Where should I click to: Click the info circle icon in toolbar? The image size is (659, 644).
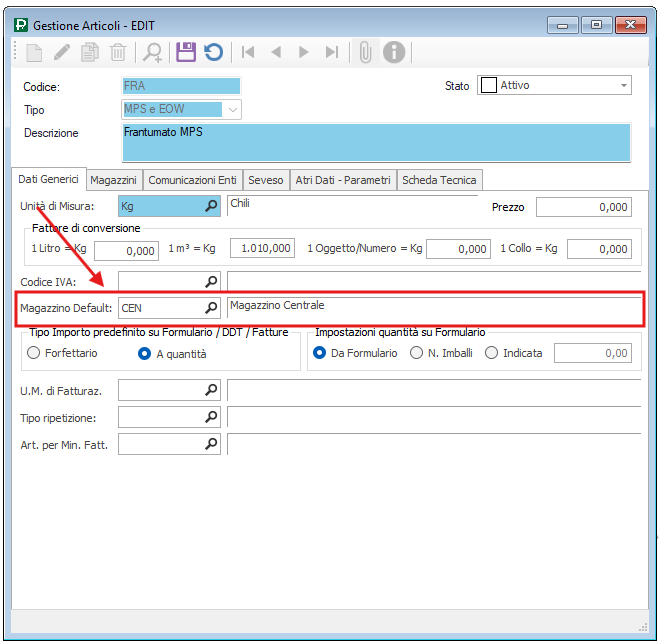393,52
